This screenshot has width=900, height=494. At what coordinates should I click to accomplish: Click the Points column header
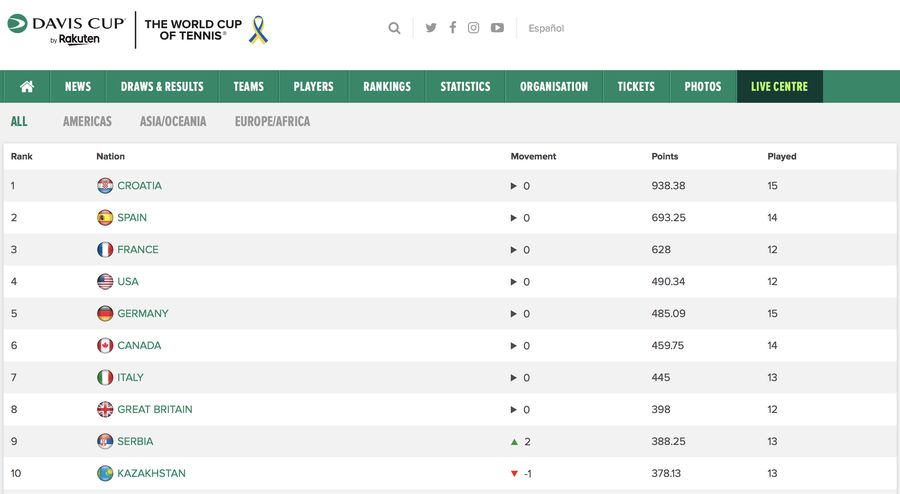(664, 157)
